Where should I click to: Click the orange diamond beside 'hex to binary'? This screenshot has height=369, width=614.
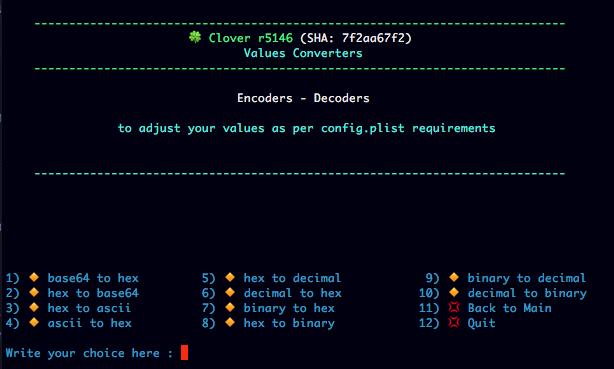(x=230, y=322)
